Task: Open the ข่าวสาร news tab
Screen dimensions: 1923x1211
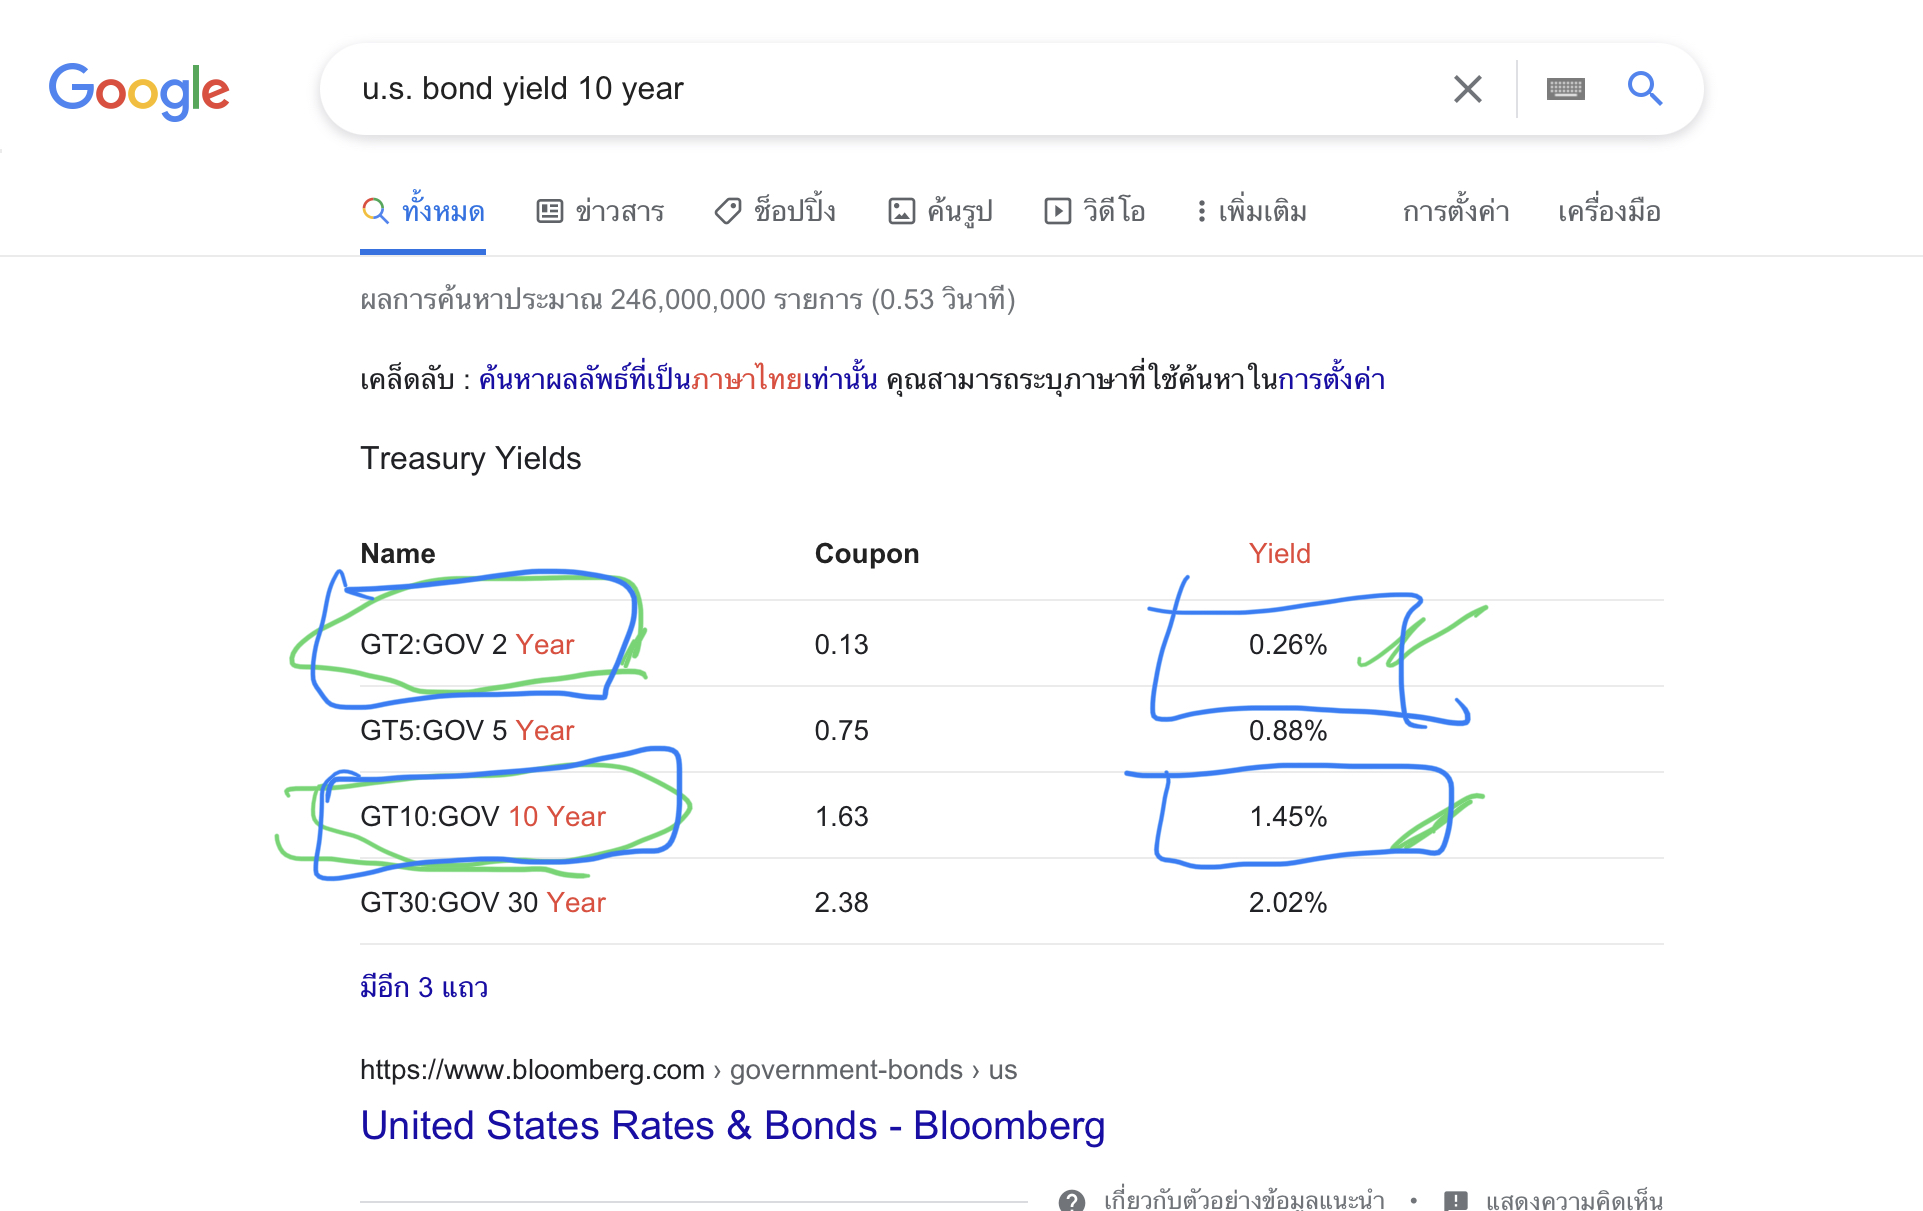Action: click(x=600, y=211)
